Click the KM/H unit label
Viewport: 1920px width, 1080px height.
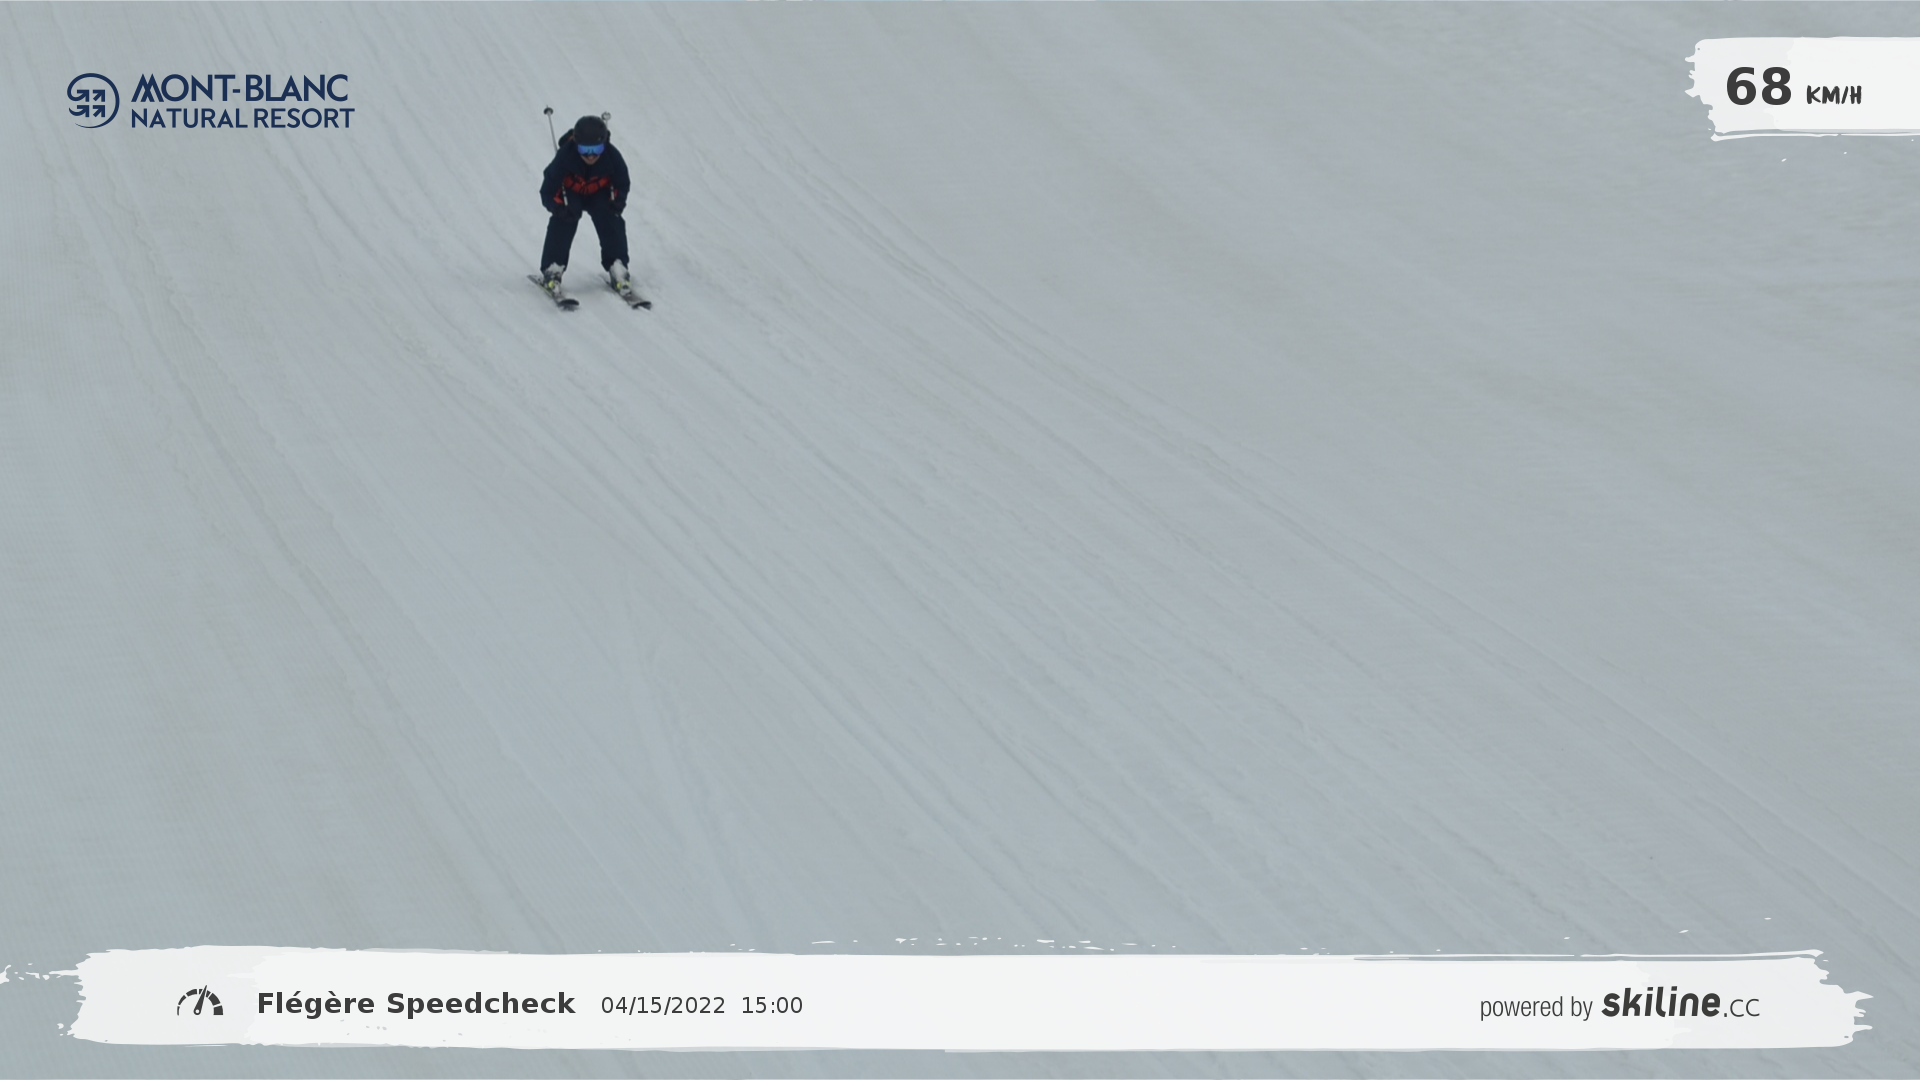coord(1833,96)
